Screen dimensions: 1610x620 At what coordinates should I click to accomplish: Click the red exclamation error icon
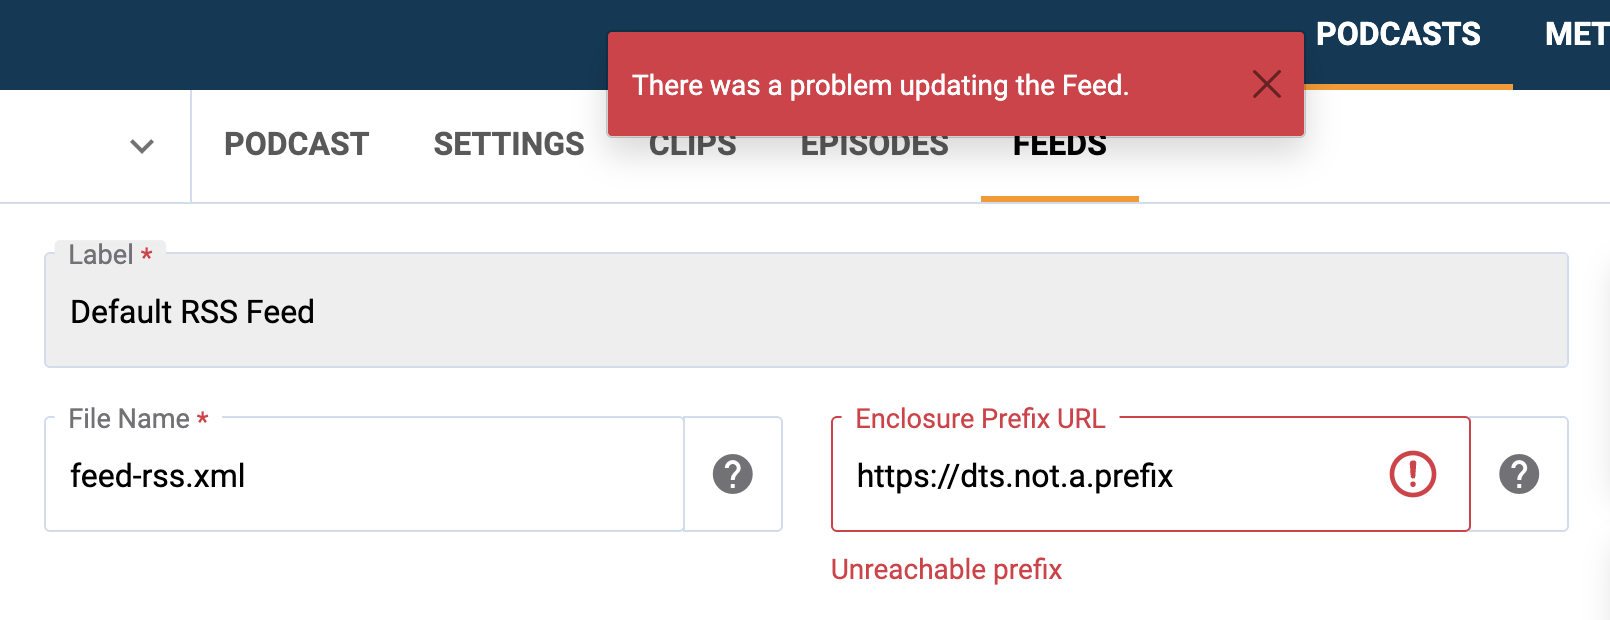1412,474
